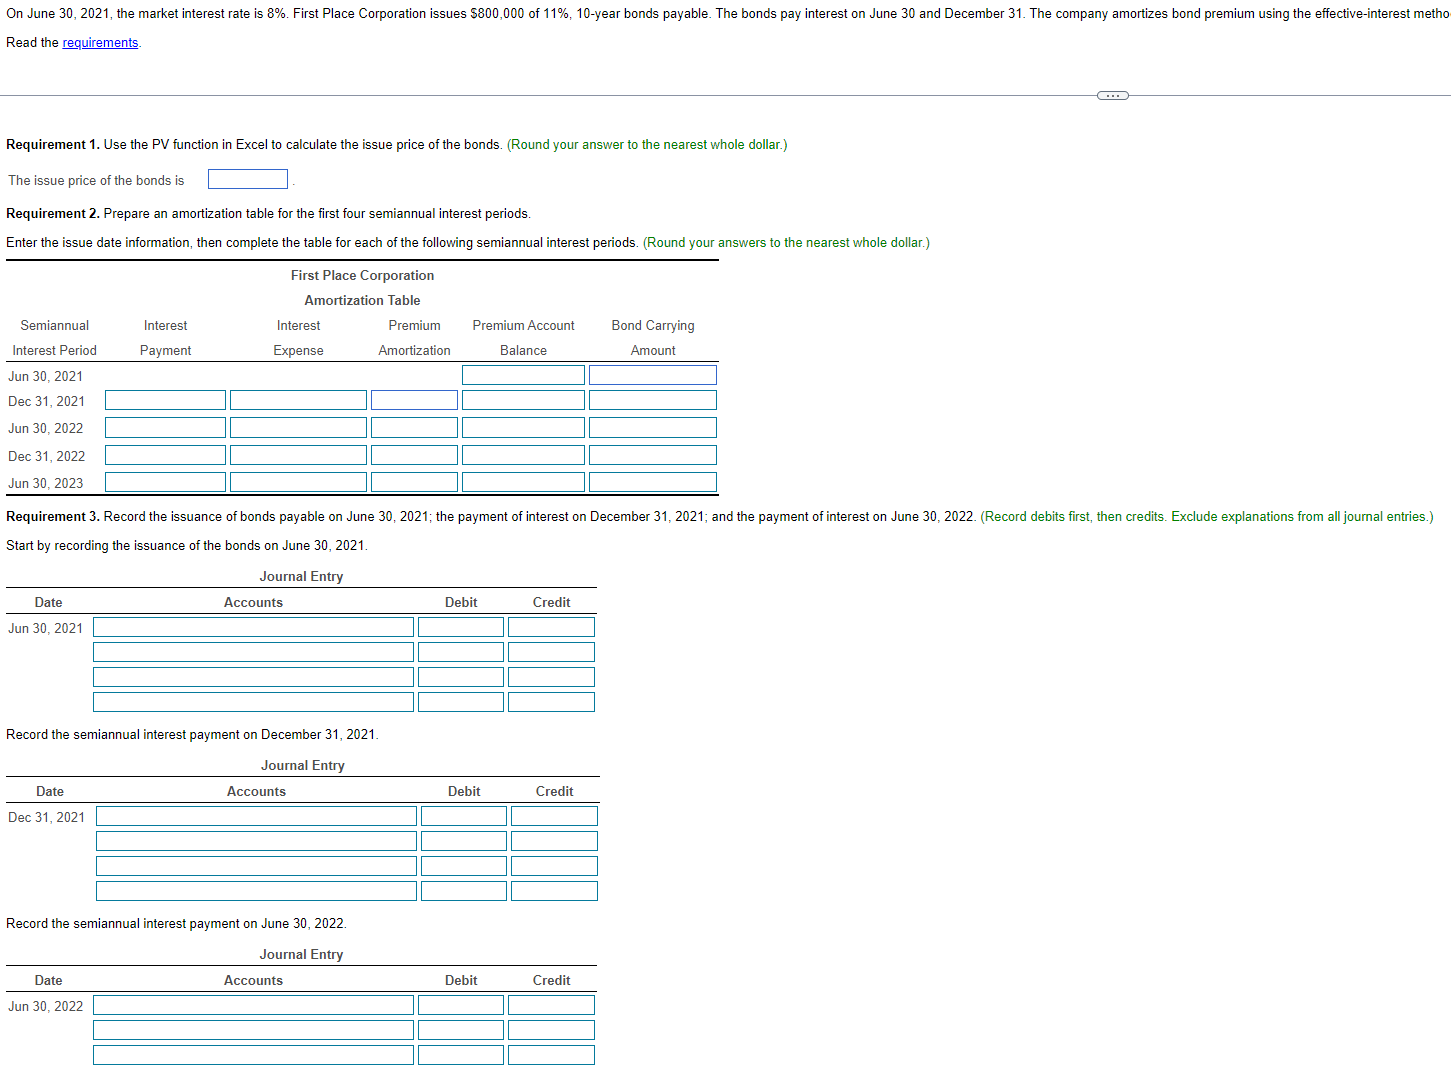Select the Jun 30, 2022 Premium Account Balance field
The height and width of the screenshot is (1071, 1451).
pos(523,427)
